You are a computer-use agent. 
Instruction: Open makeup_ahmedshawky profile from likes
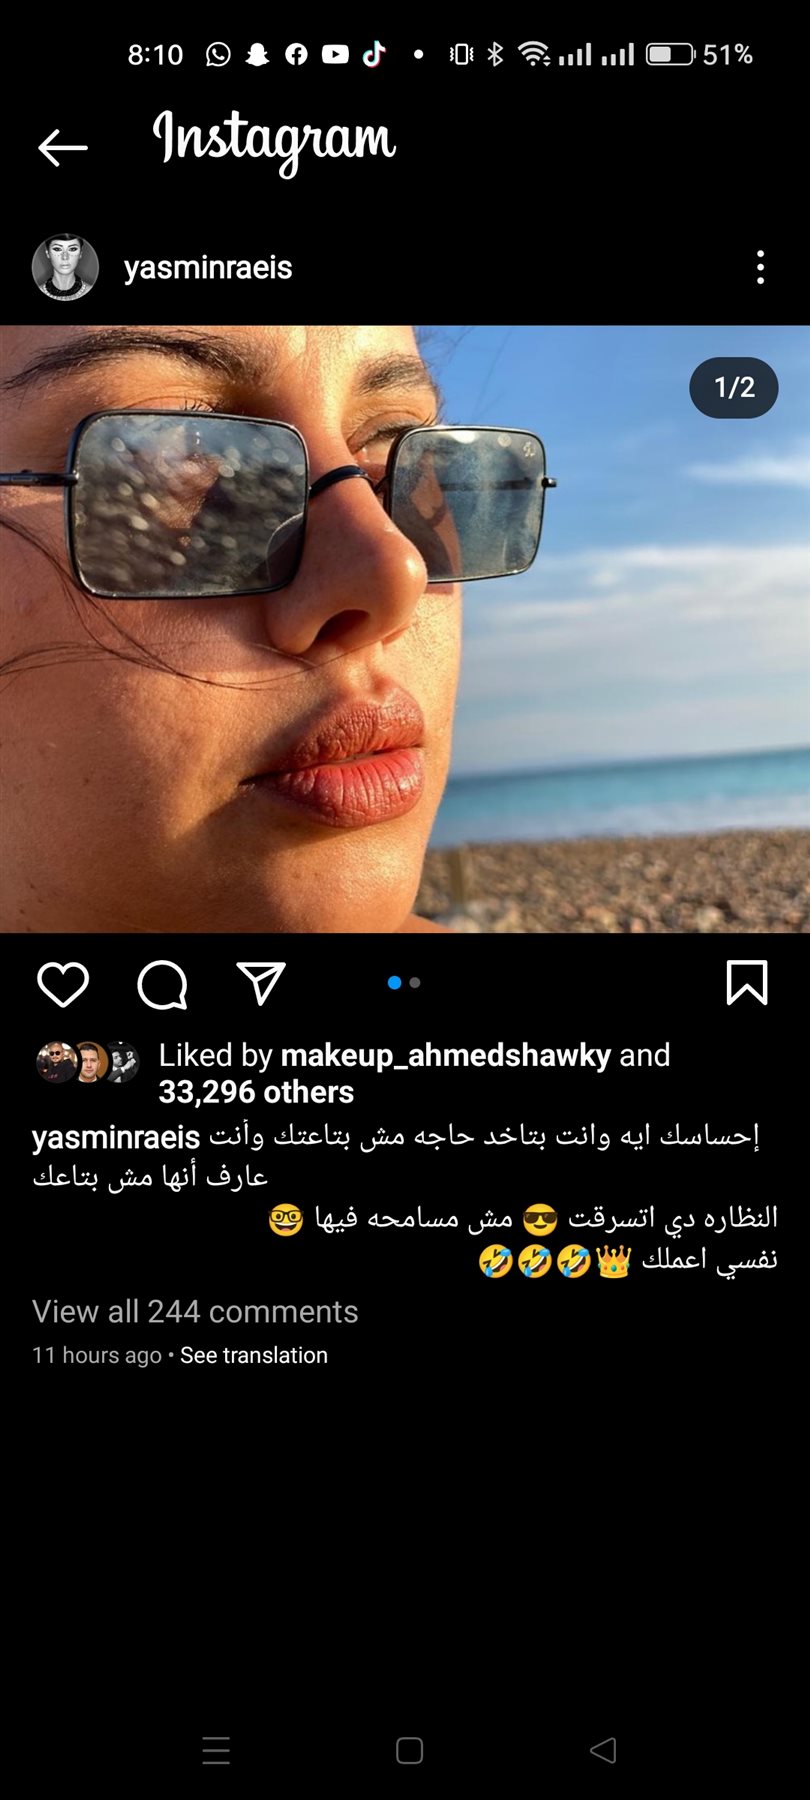point(446,1055)
